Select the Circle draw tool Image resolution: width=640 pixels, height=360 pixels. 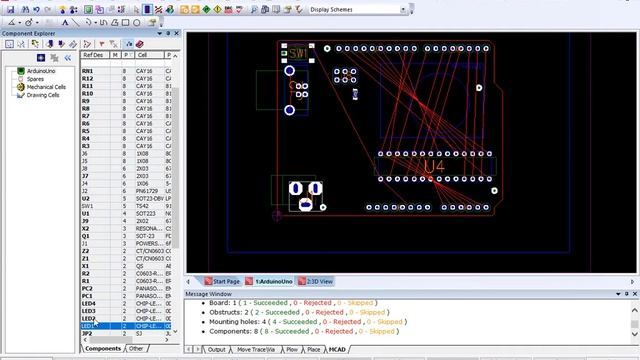tap(137, 22)
